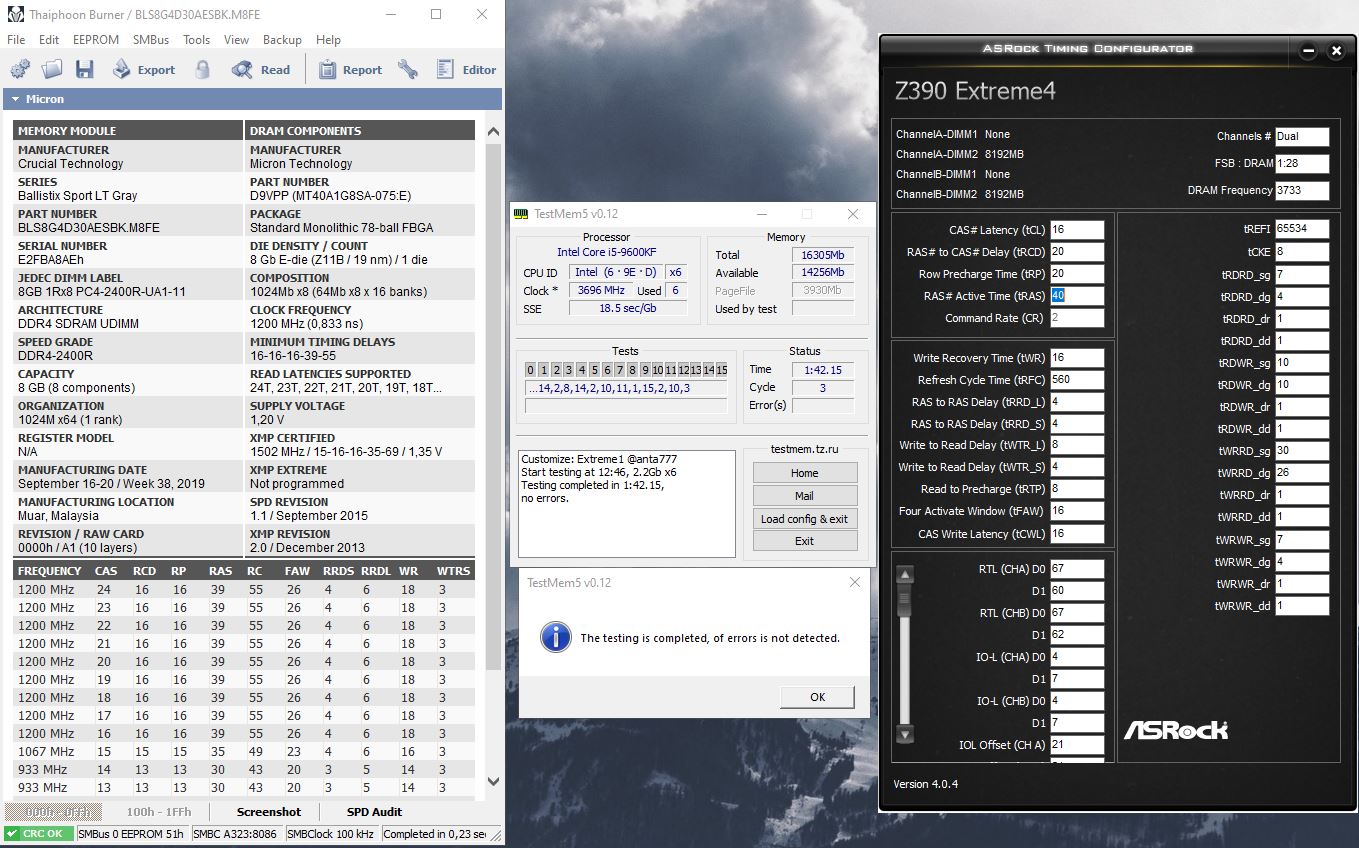Viewport: 1359px width, 848px height.
Task: Open the SMBus menu
Action: [x=150, y=40]
